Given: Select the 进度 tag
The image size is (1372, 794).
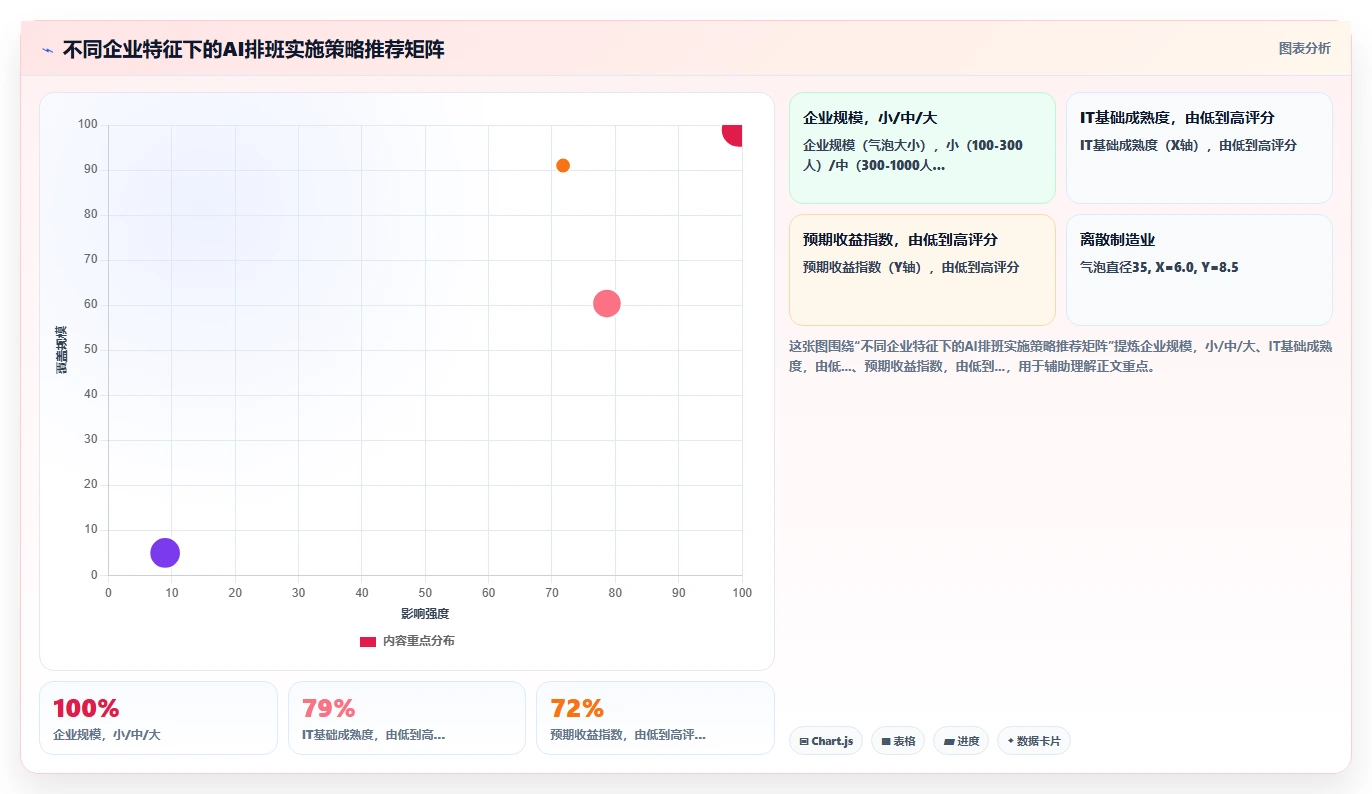Looking at the screenshot, I should tap(961, 741).
